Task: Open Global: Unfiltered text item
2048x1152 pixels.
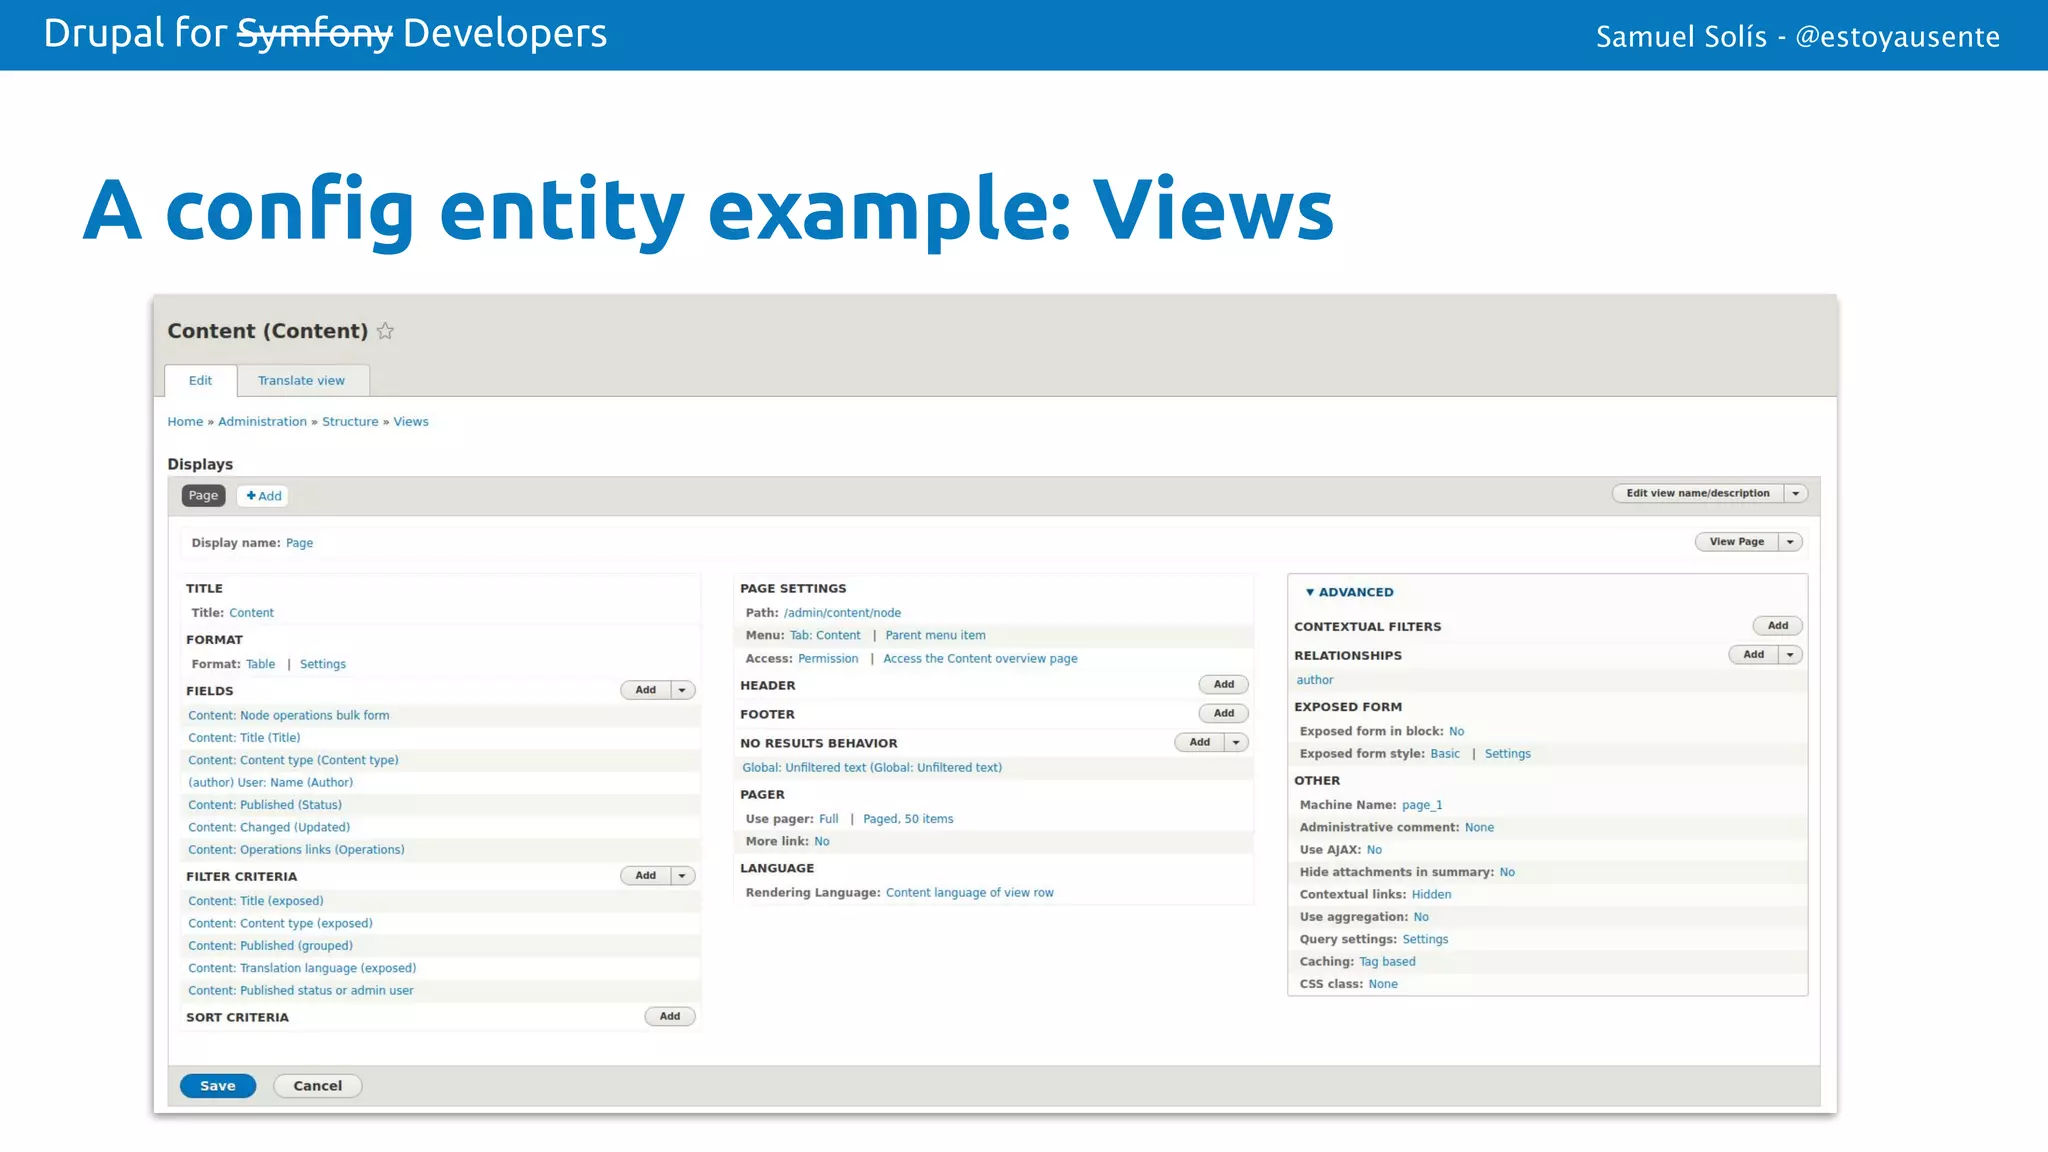Action: click(x=872, y=768)
